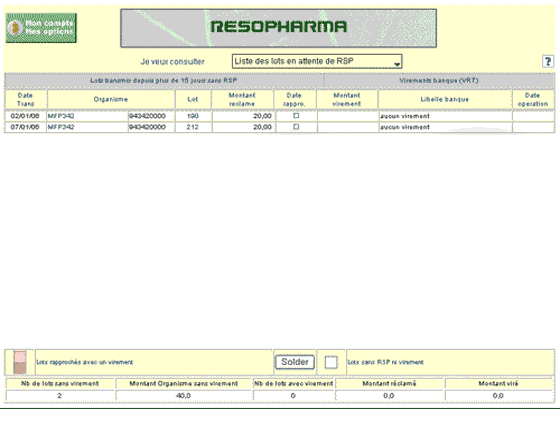Viewport: 560px width, 423px height.
Task: Click MFP342 in the 02/01/06 row
Action: [x=61, y=116]
